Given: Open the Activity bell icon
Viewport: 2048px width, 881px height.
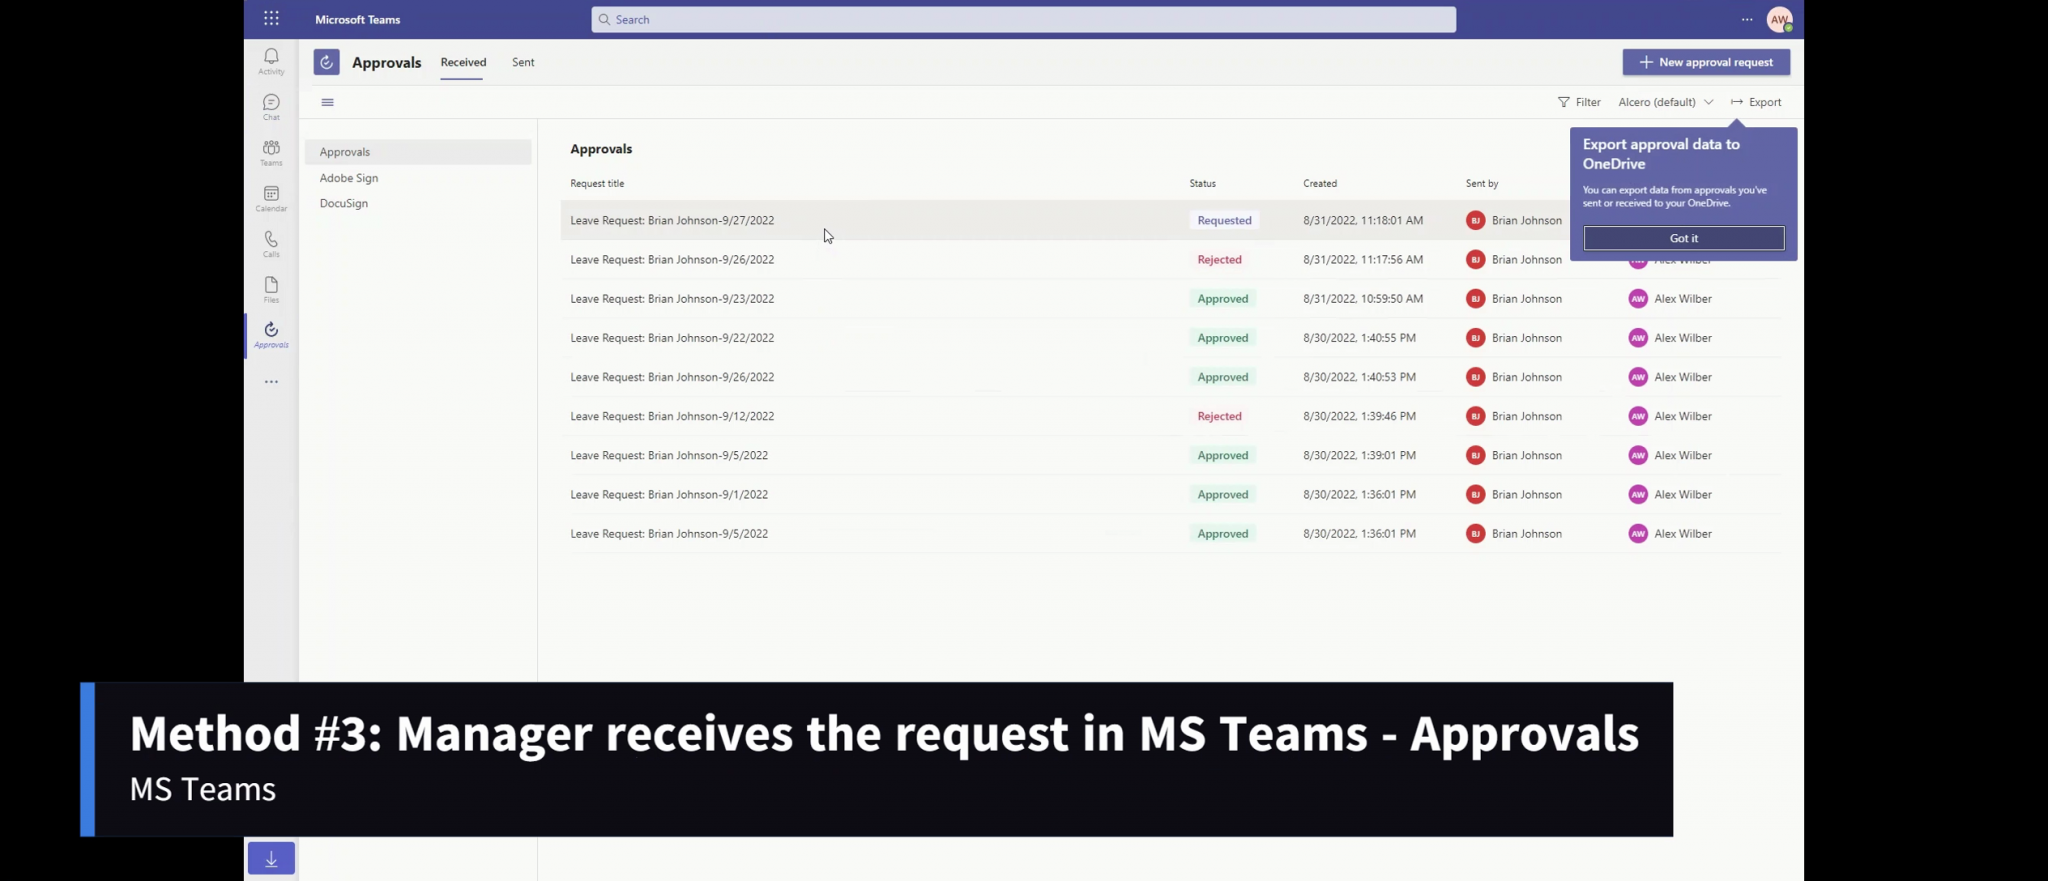Looking at the screenshot, I should pyautogui.click(x=271, y=60).
